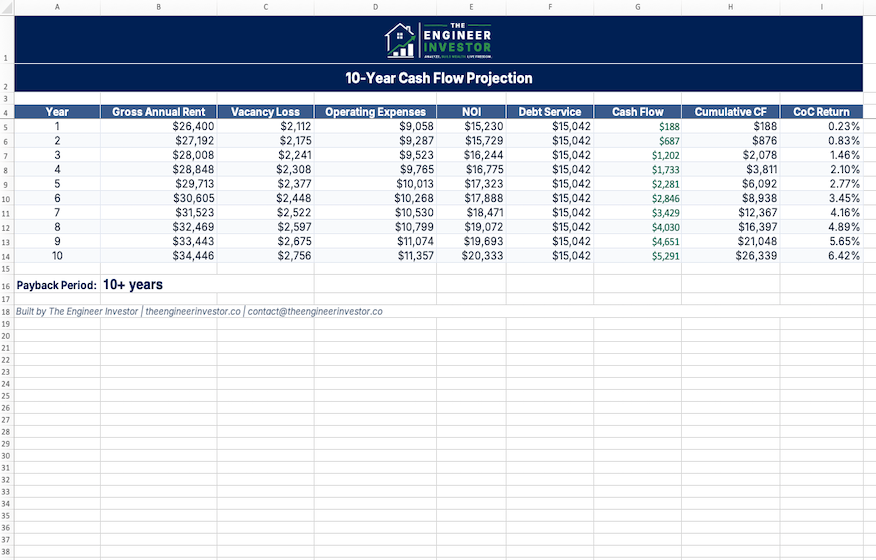Click vacancy loss value $2,756
The height and width of the screenshot is (560, 876).
point(294,256)
